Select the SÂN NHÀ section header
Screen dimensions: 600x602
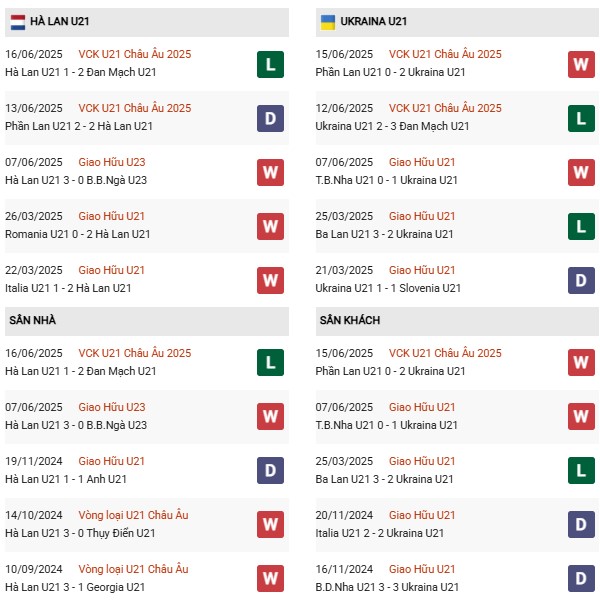click(33, 320)
